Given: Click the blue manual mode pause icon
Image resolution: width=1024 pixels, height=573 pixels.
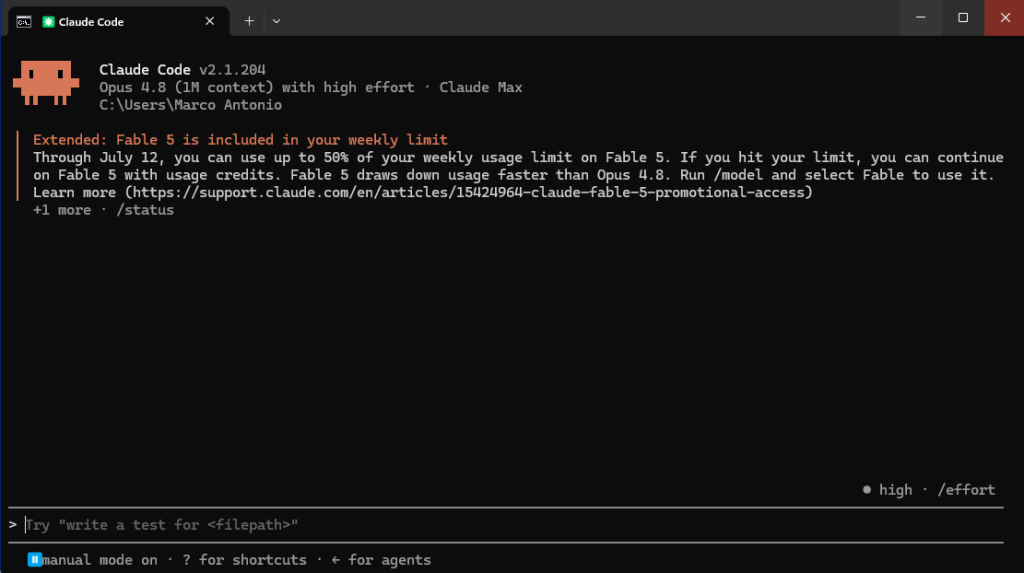Looking at the screenshot, I should pyautogui.click(x=35, y=560).
